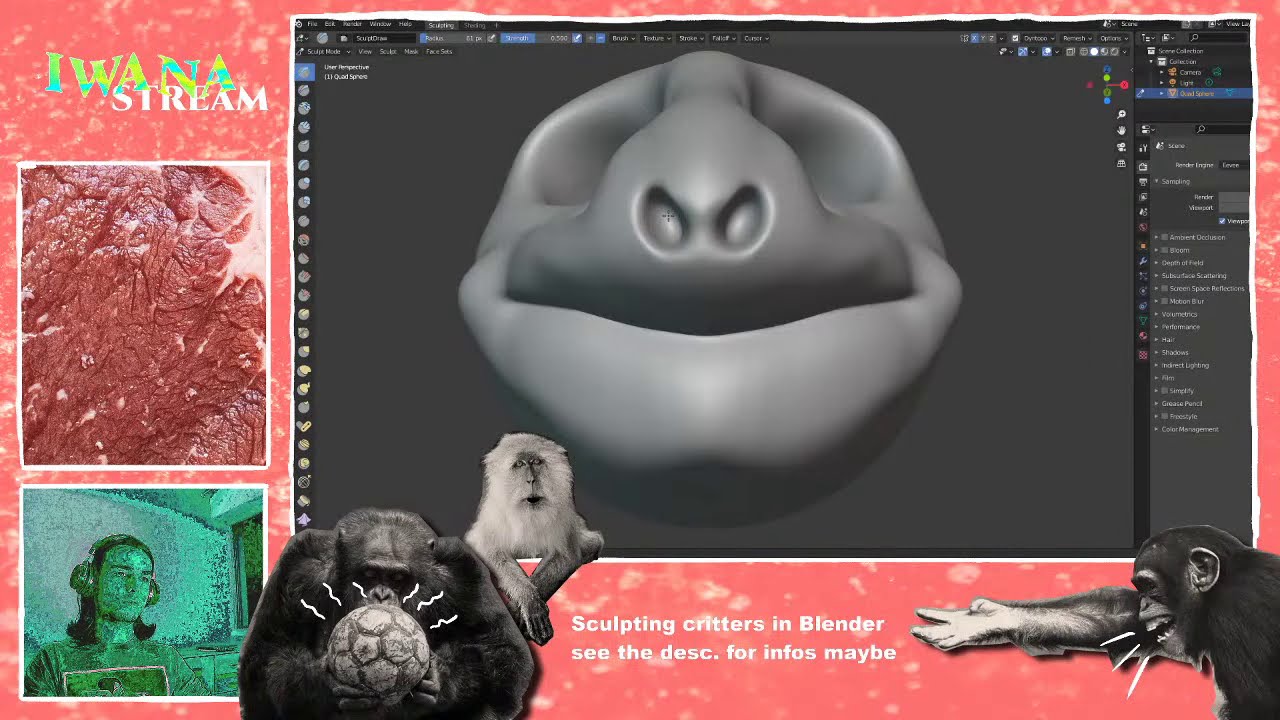The height and width of the screenshot is (720, 1280).
Task: Open the Window menu
Action: pos(380,24)
